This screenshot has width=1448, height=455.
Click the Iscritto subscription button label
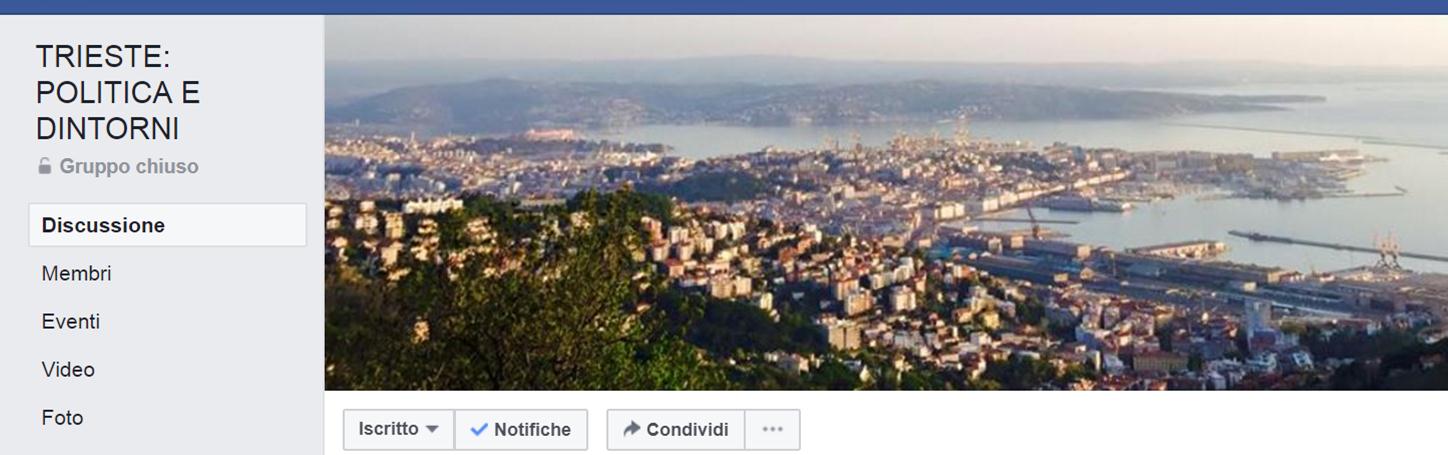(x=389, y=429)
